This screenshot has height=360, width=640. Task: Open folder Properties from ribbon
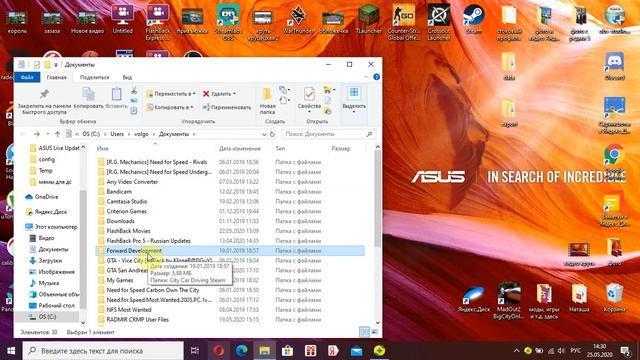309,100
